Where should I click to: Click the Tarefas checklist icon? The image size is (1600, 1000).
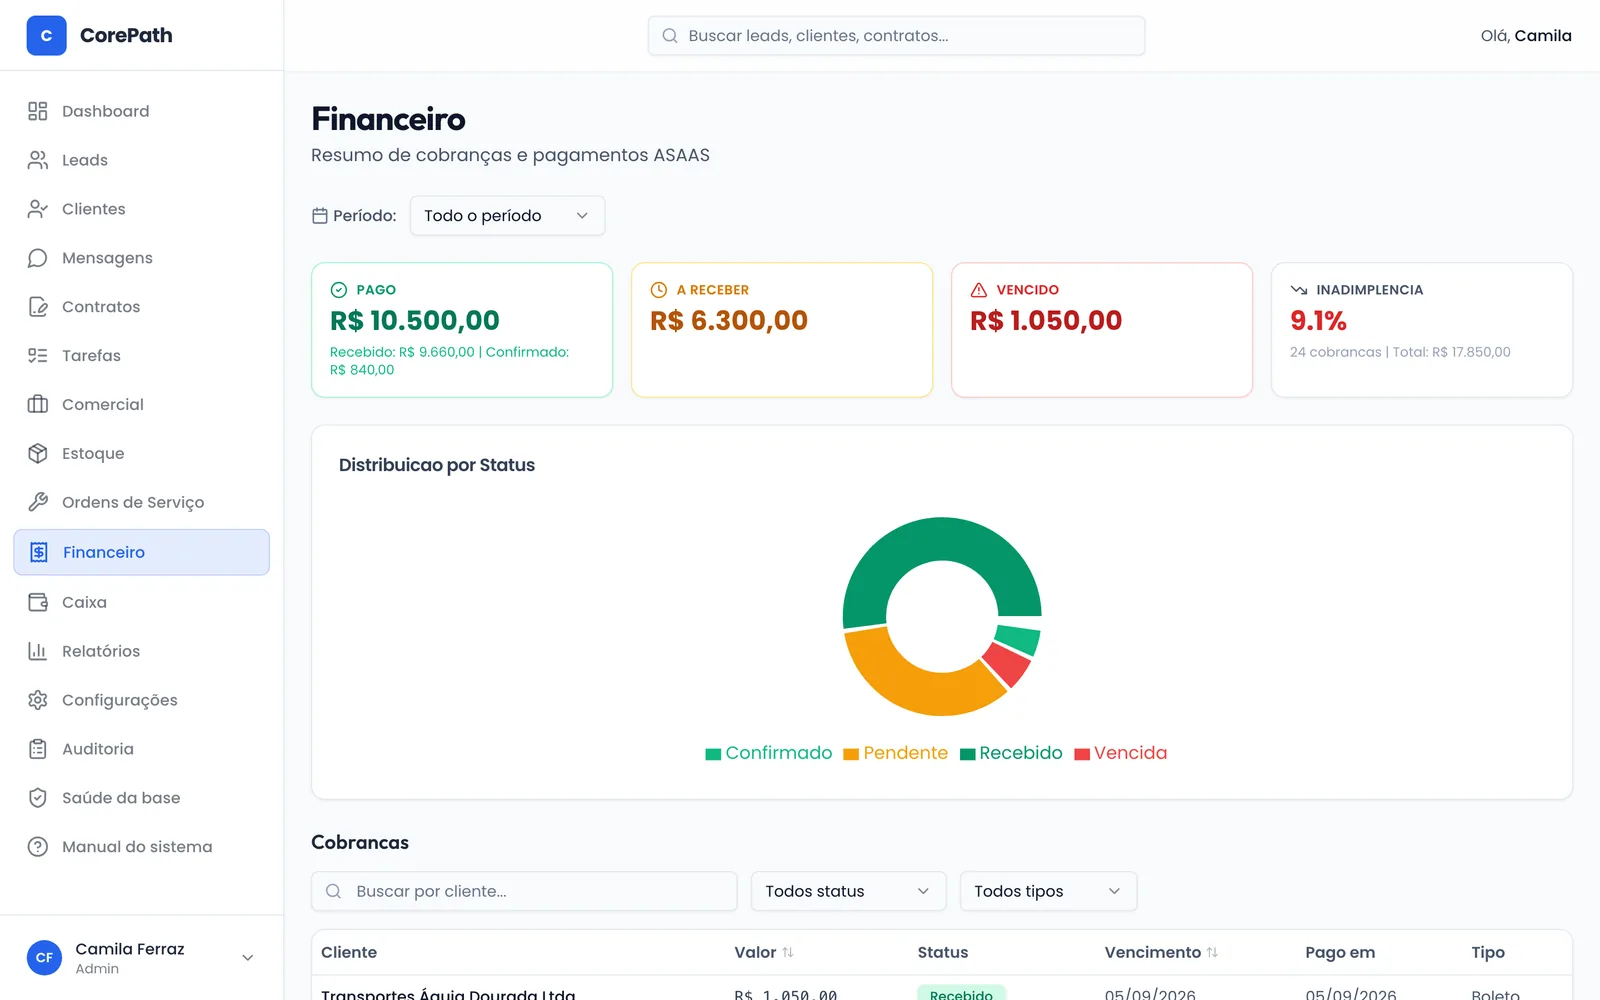click(x=38, y=356)
